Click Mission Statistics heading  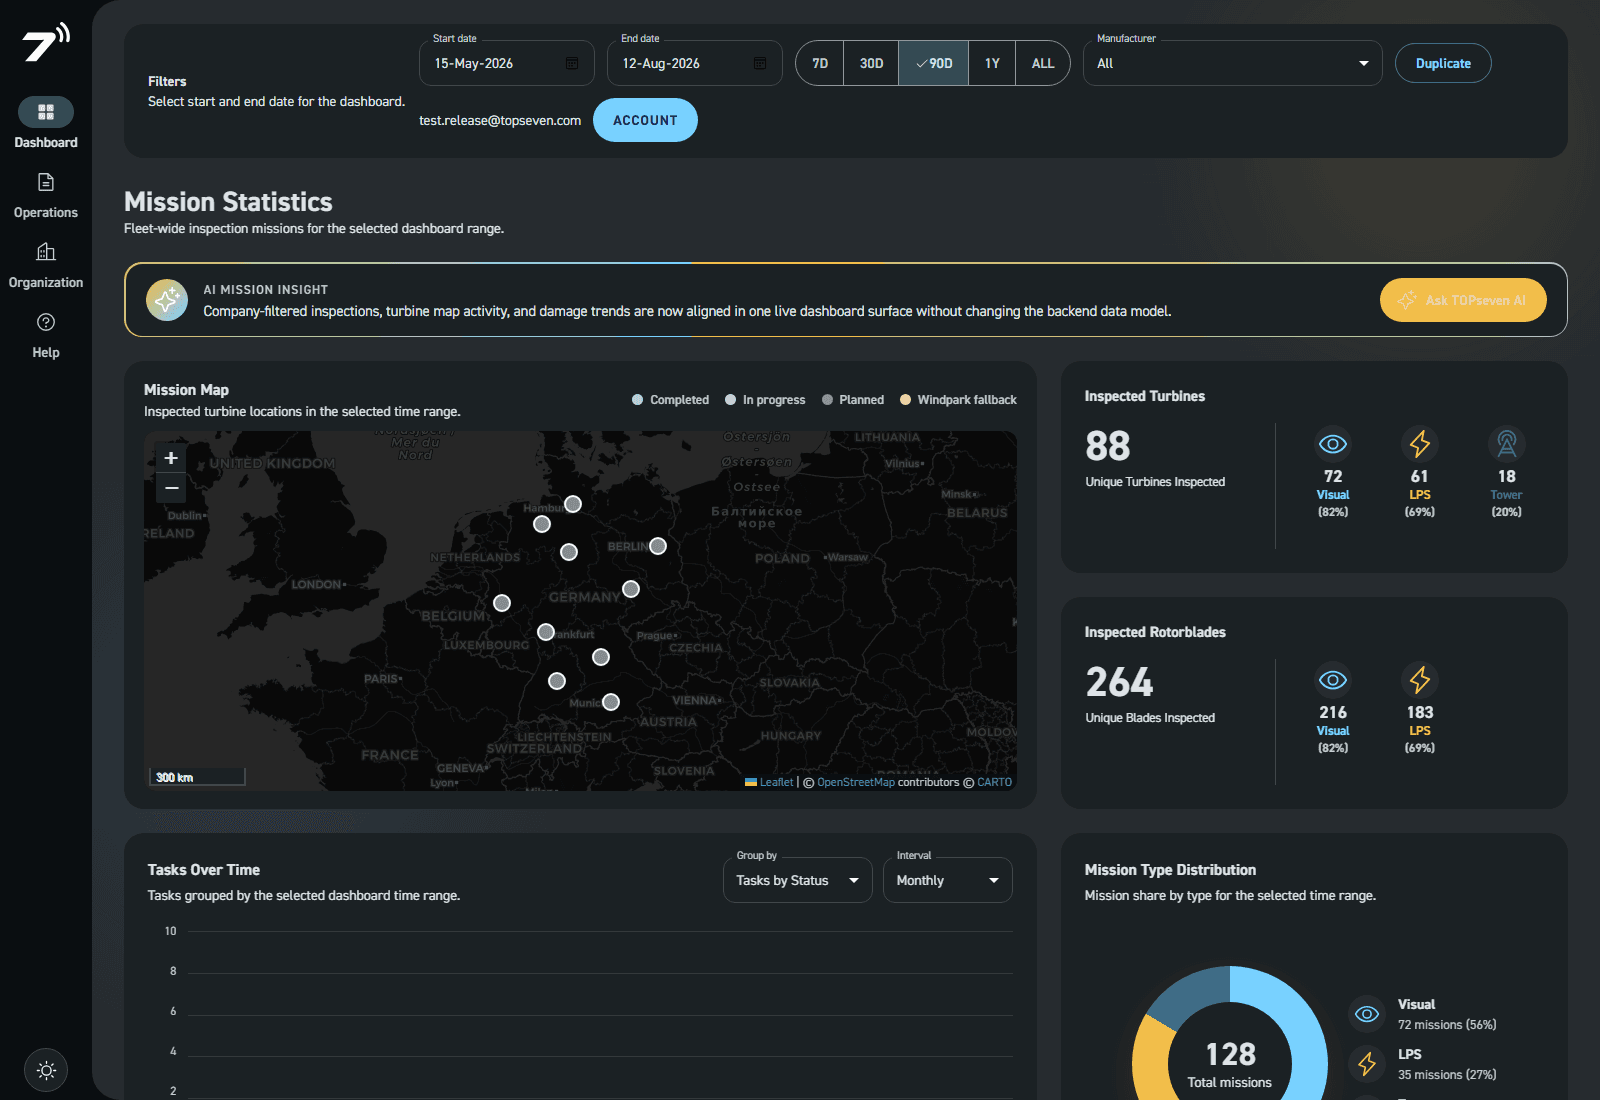(x=228, y=202)
